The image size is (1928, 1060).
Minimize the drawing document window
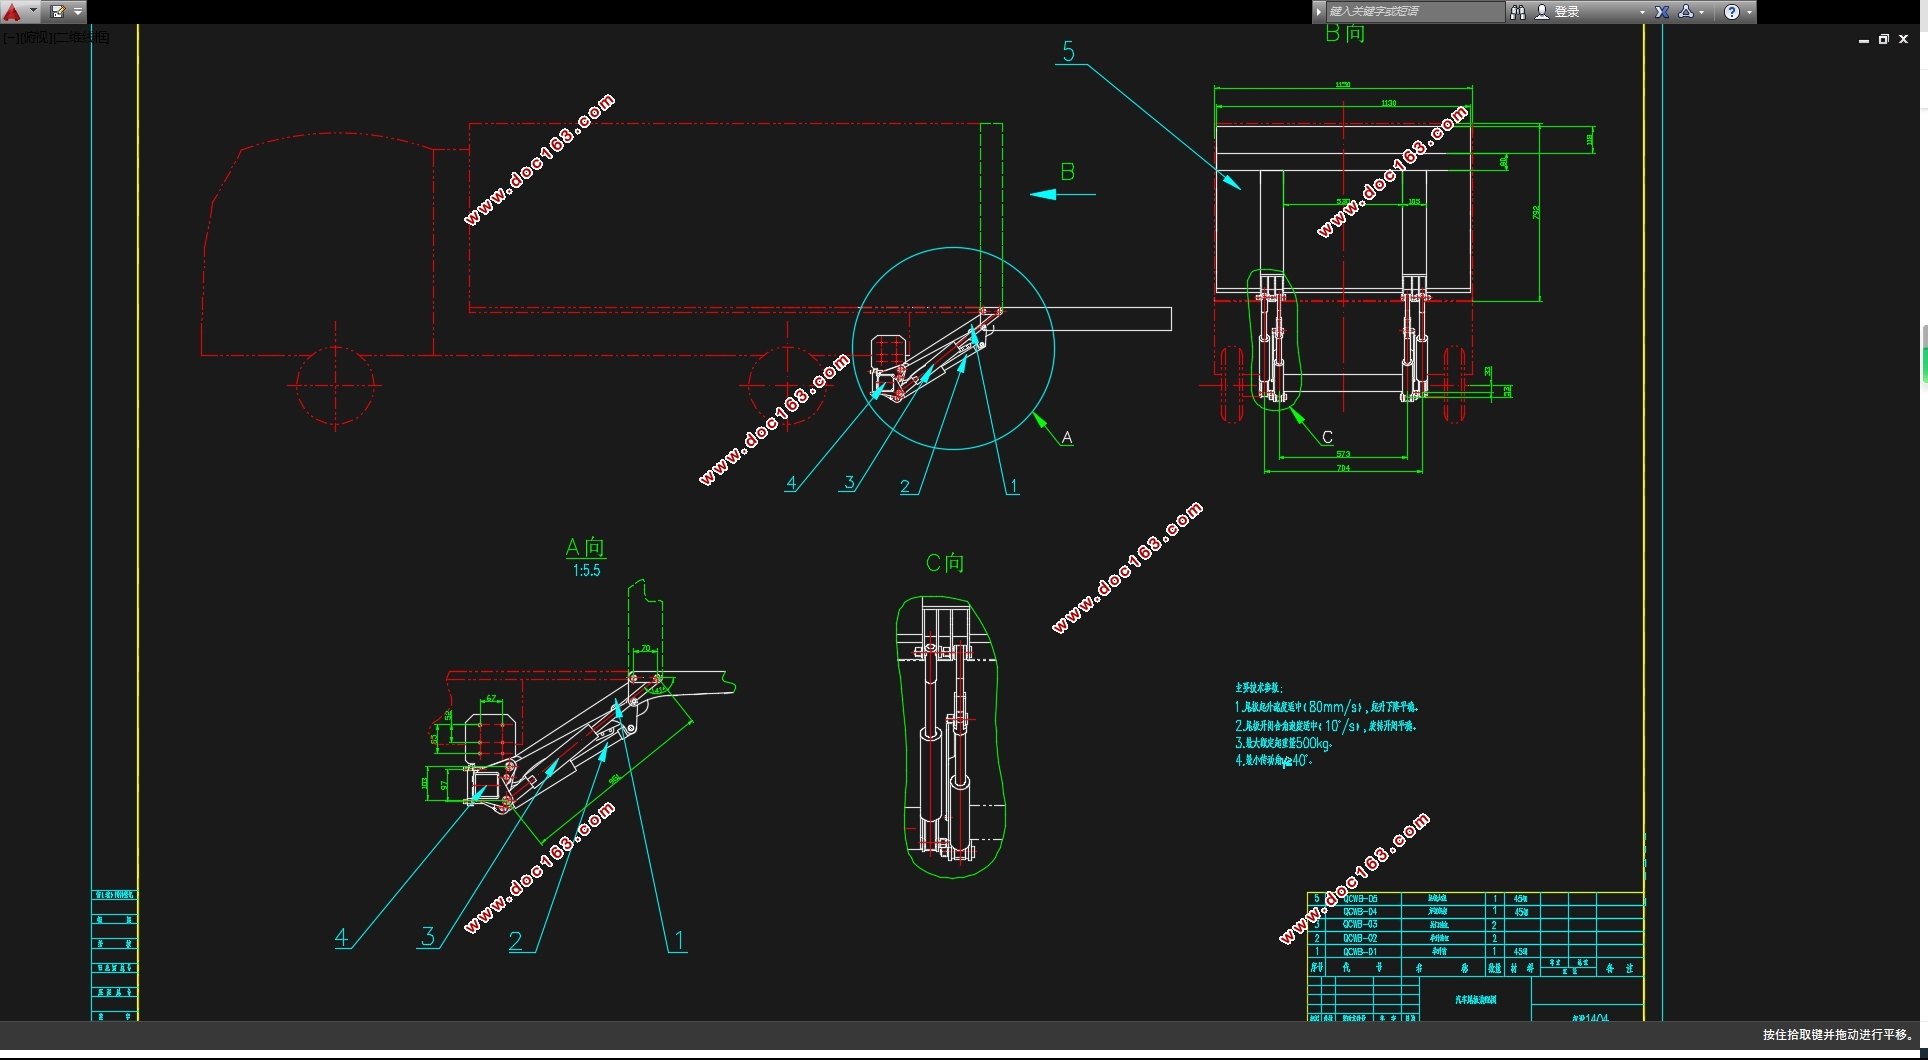pos(1864,40)
